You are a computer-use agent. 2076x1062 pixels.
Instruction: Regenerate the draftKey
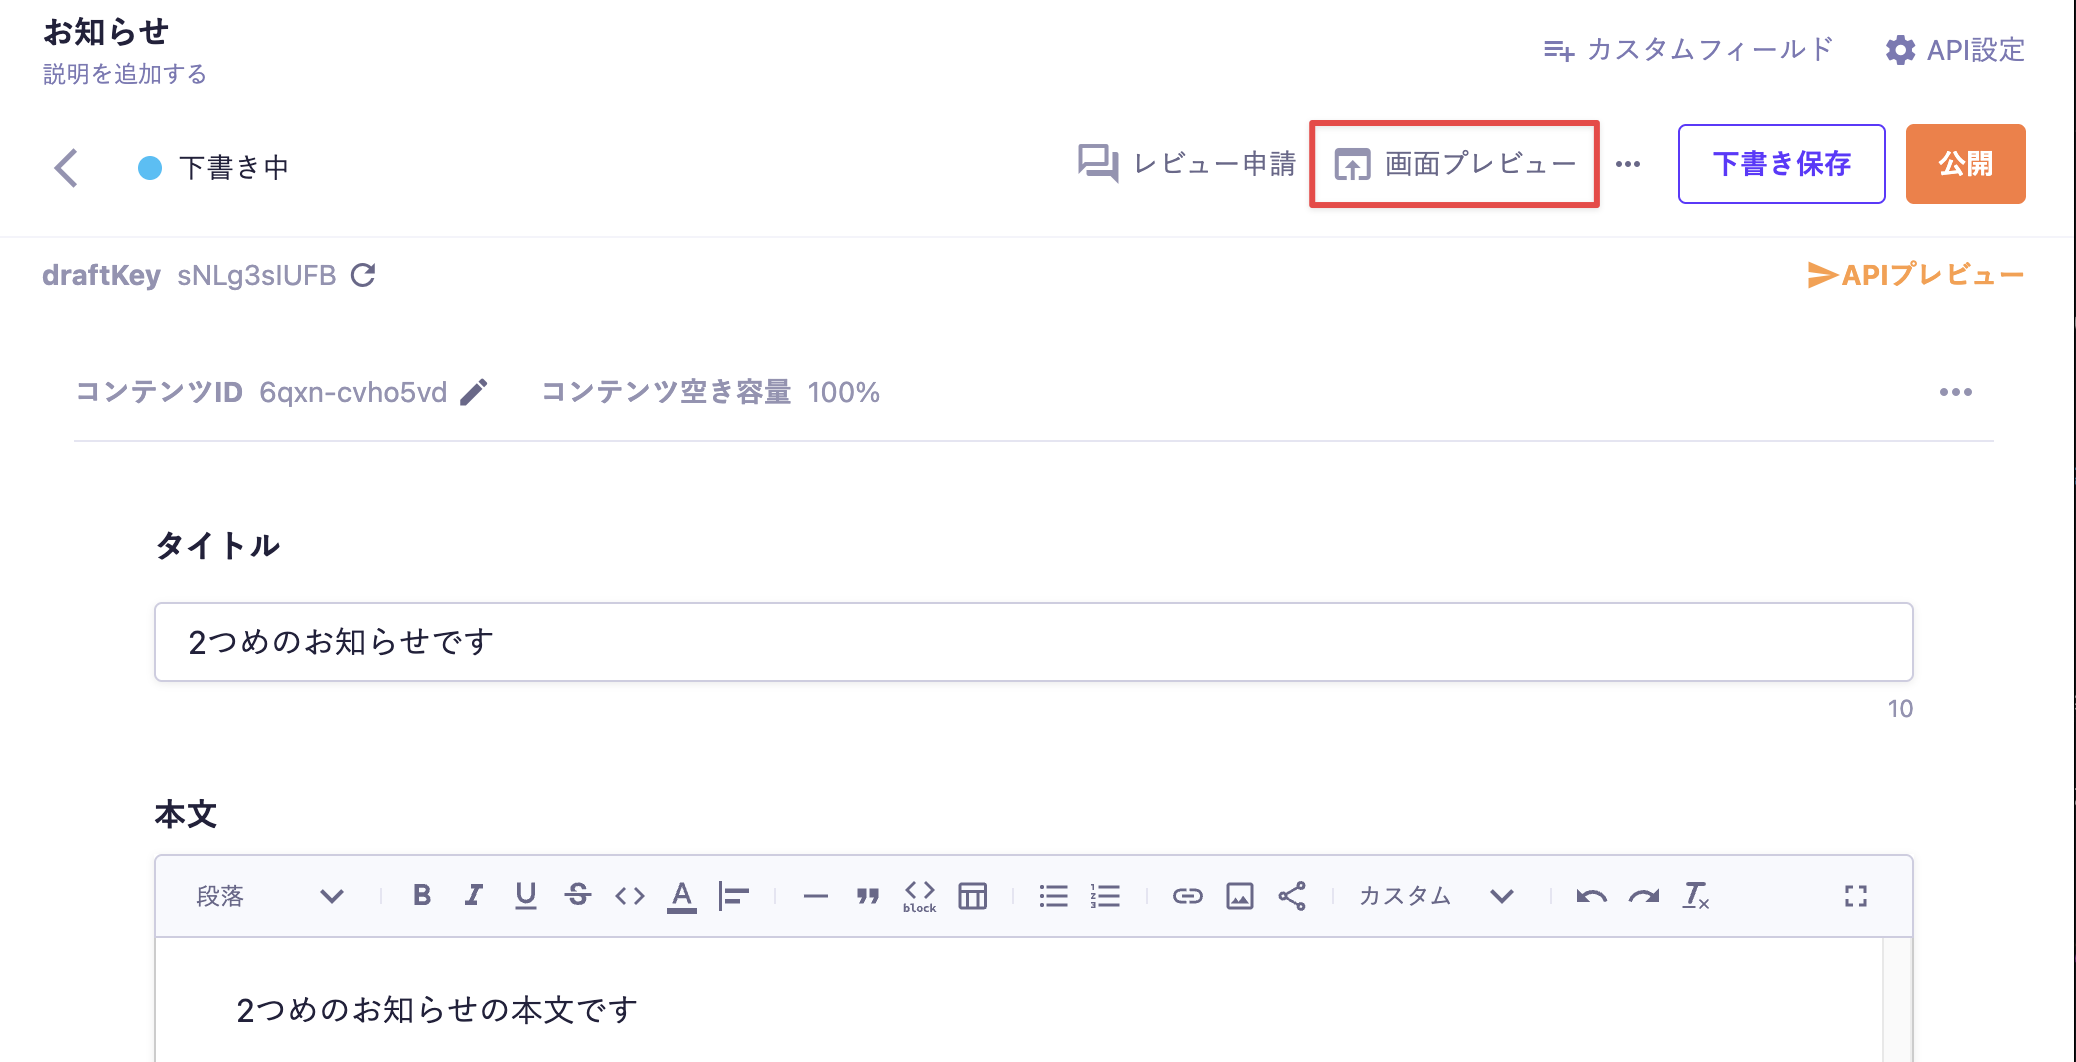pos(363,275)
